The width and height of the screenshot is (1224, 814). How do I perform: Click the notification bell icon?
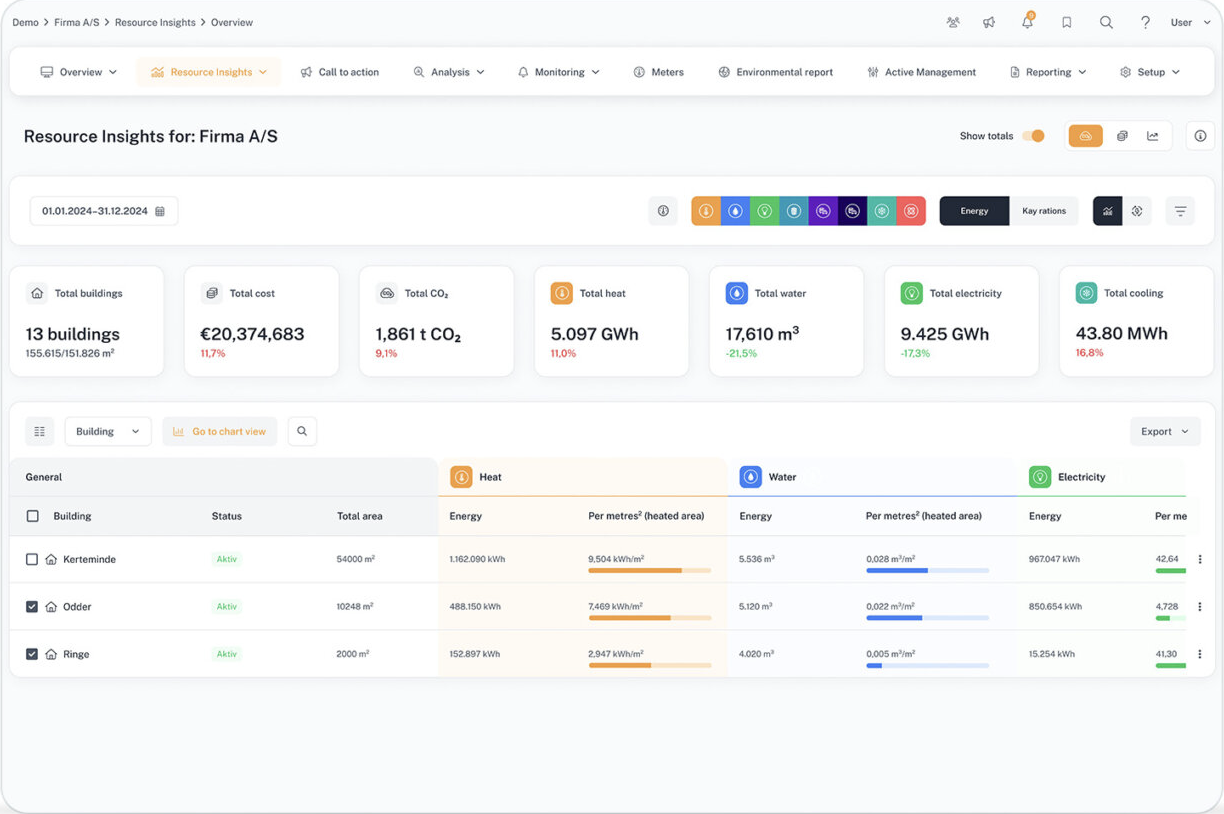(1027, 22)
